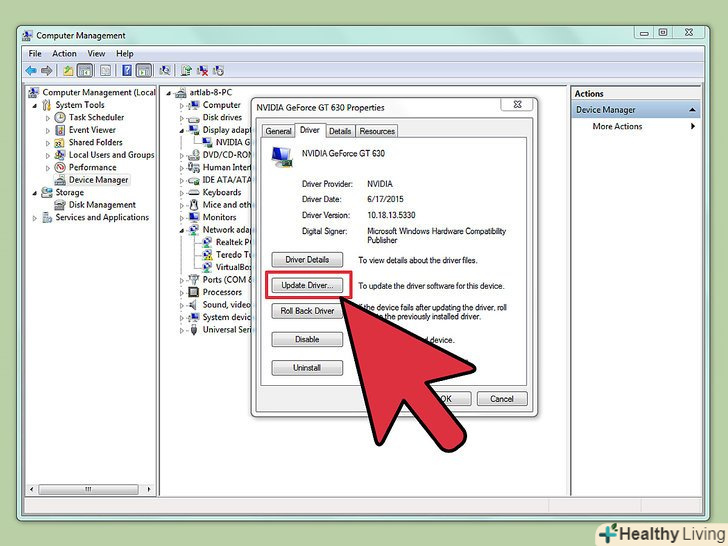Click the Uninstall device toolbar icon
The width and height of the screenshot is (728, 546).
click(202, 71)
